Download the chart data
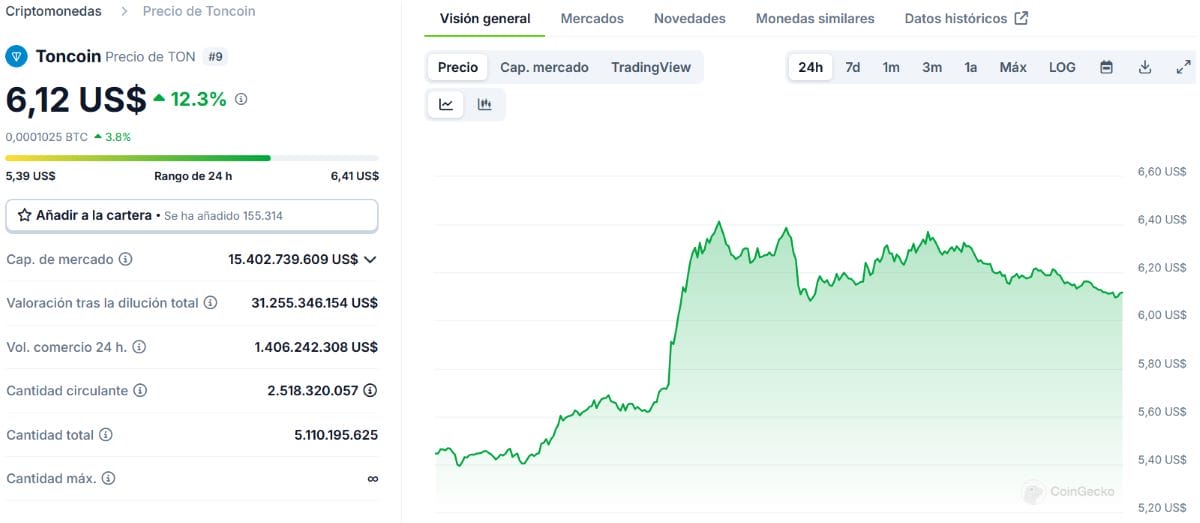The height and width of the screenshot is (523, 1200). [x=1145, y=68]
